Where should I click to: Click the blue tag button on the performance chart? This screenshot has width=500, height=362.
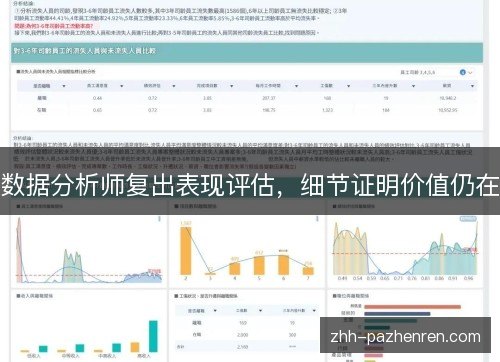tap(468, 219)
